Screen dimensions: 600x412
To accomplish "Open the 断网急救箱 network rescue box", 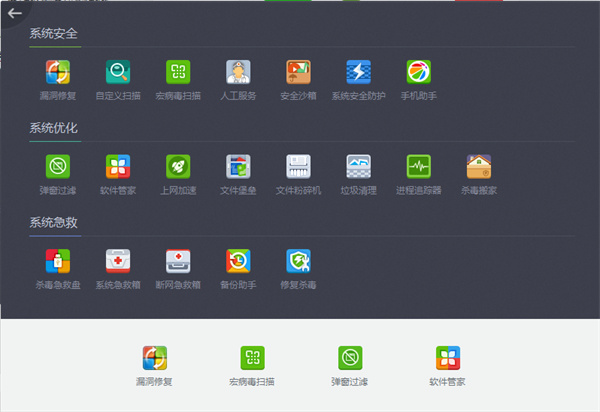I will pyautogui.click(x=178, y=261).
